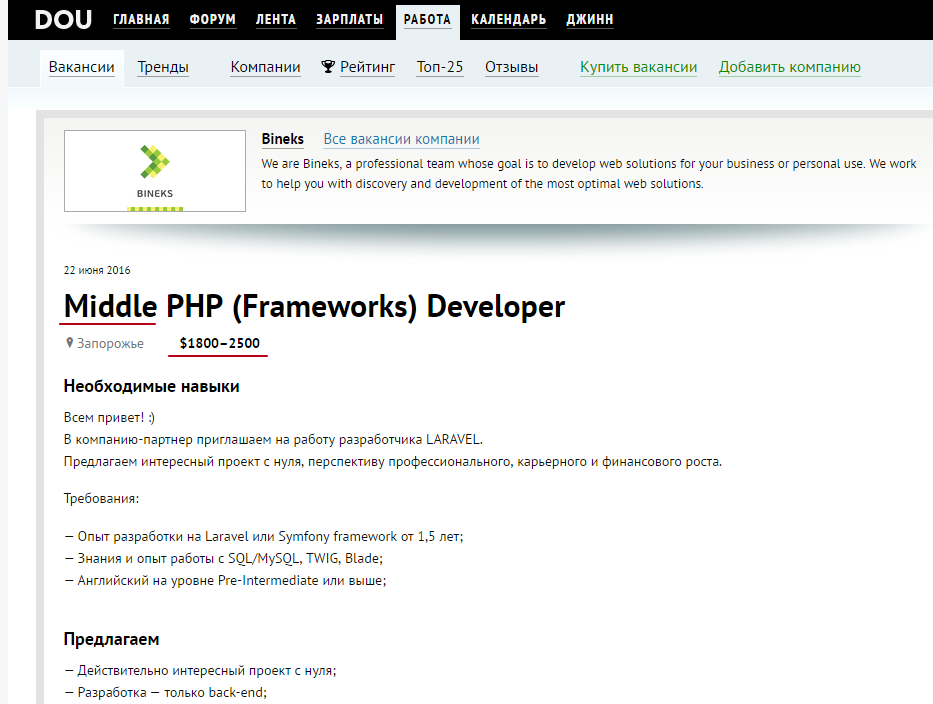This screenshot has width=933, height=704.
Task: Click the Купить вакансии link
Action: click(x=638, y=67)
